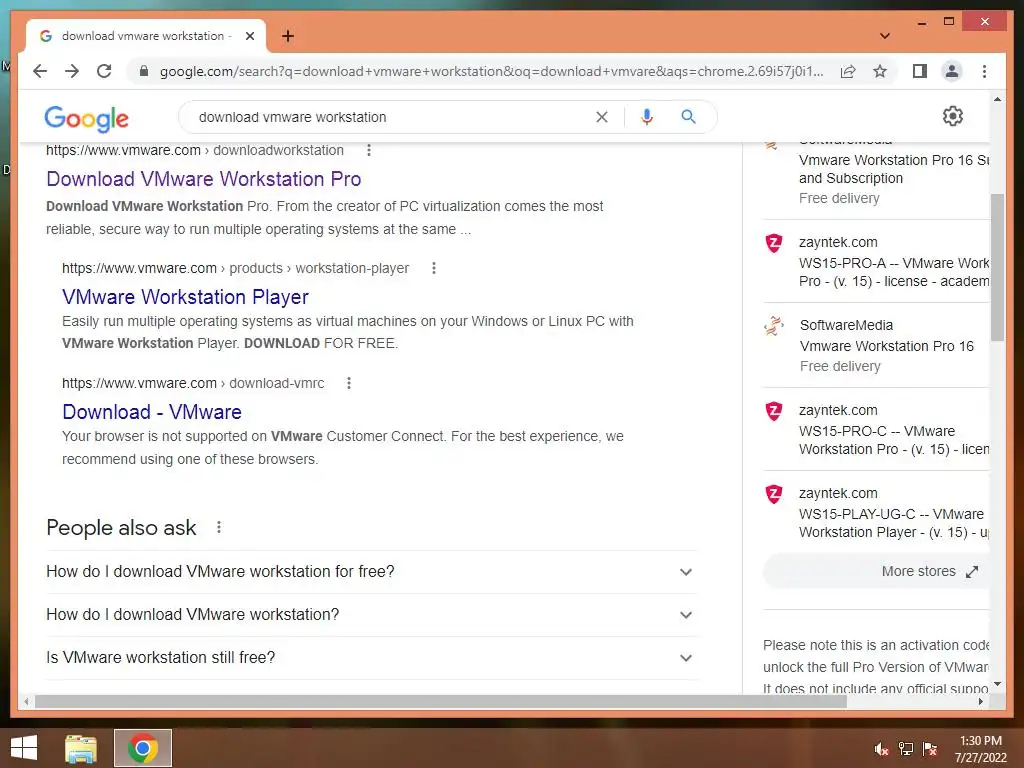Click the horizontal scrollbar thumb
Image resolution: width=1024 pixels, height=768 pixels.
tap(440, 701)
